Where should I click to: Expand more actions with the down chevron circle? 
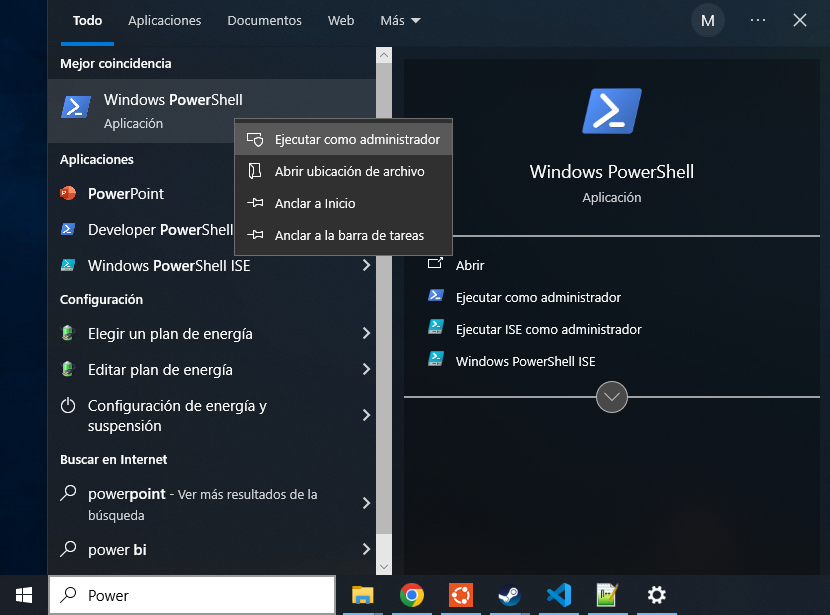click(612, 397)
